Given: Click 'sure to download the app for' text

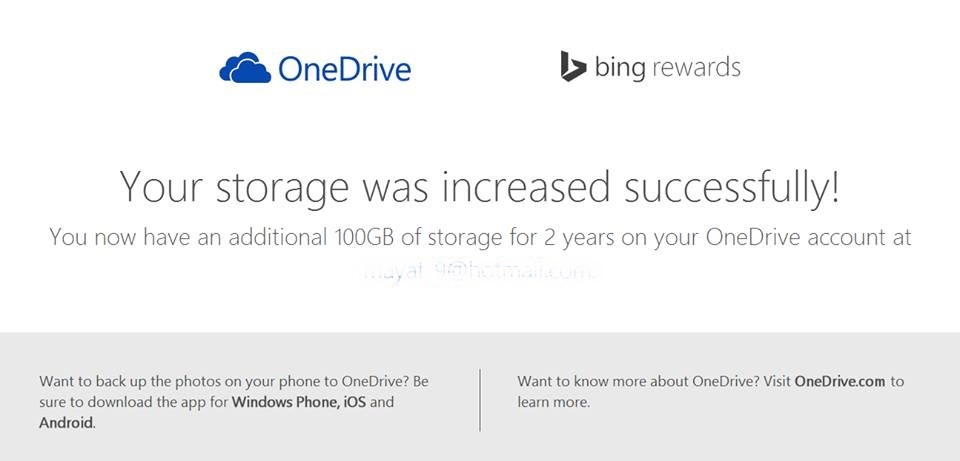Looking at the screenshot, I should click(134, 402).
